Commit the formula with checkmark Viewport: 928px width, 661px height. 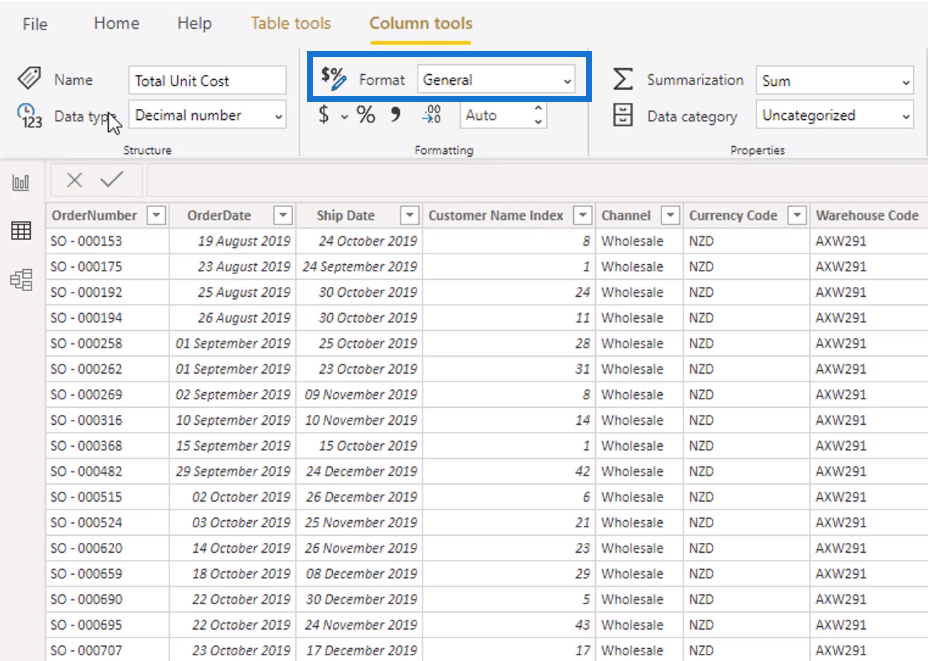[112, 179]
